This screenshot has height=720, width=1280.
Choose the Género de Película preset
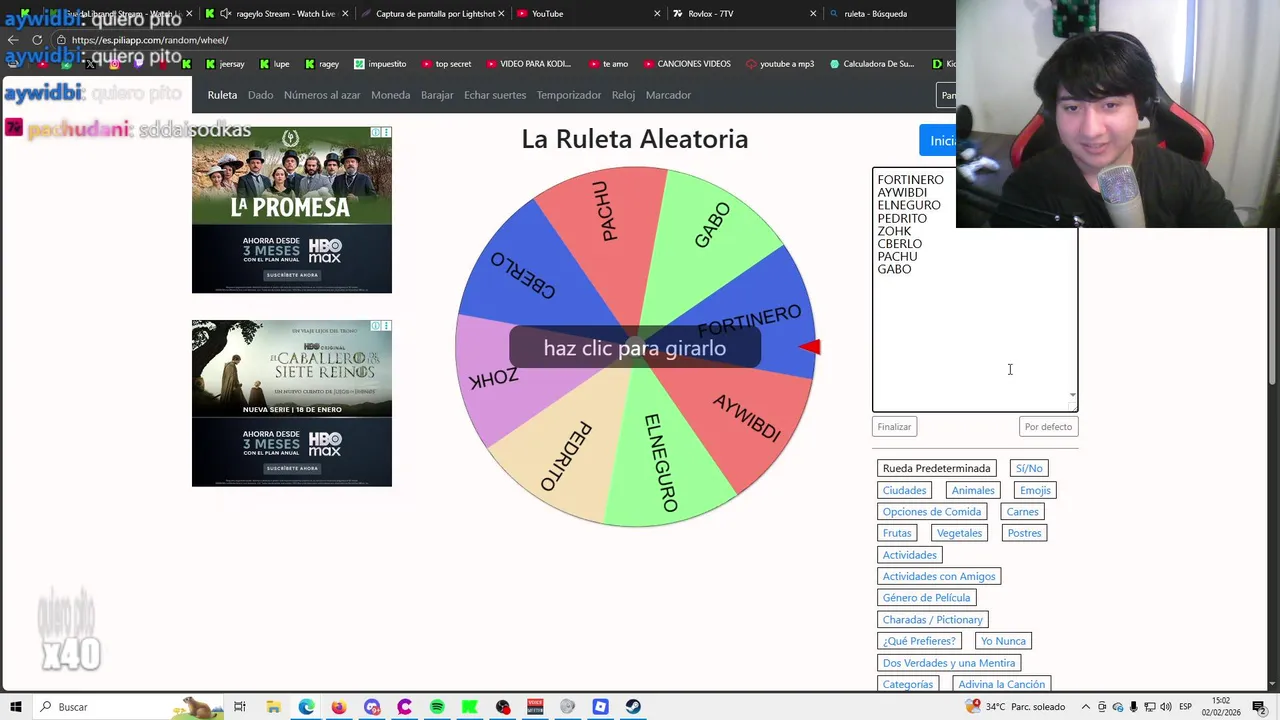coord(926,598)
